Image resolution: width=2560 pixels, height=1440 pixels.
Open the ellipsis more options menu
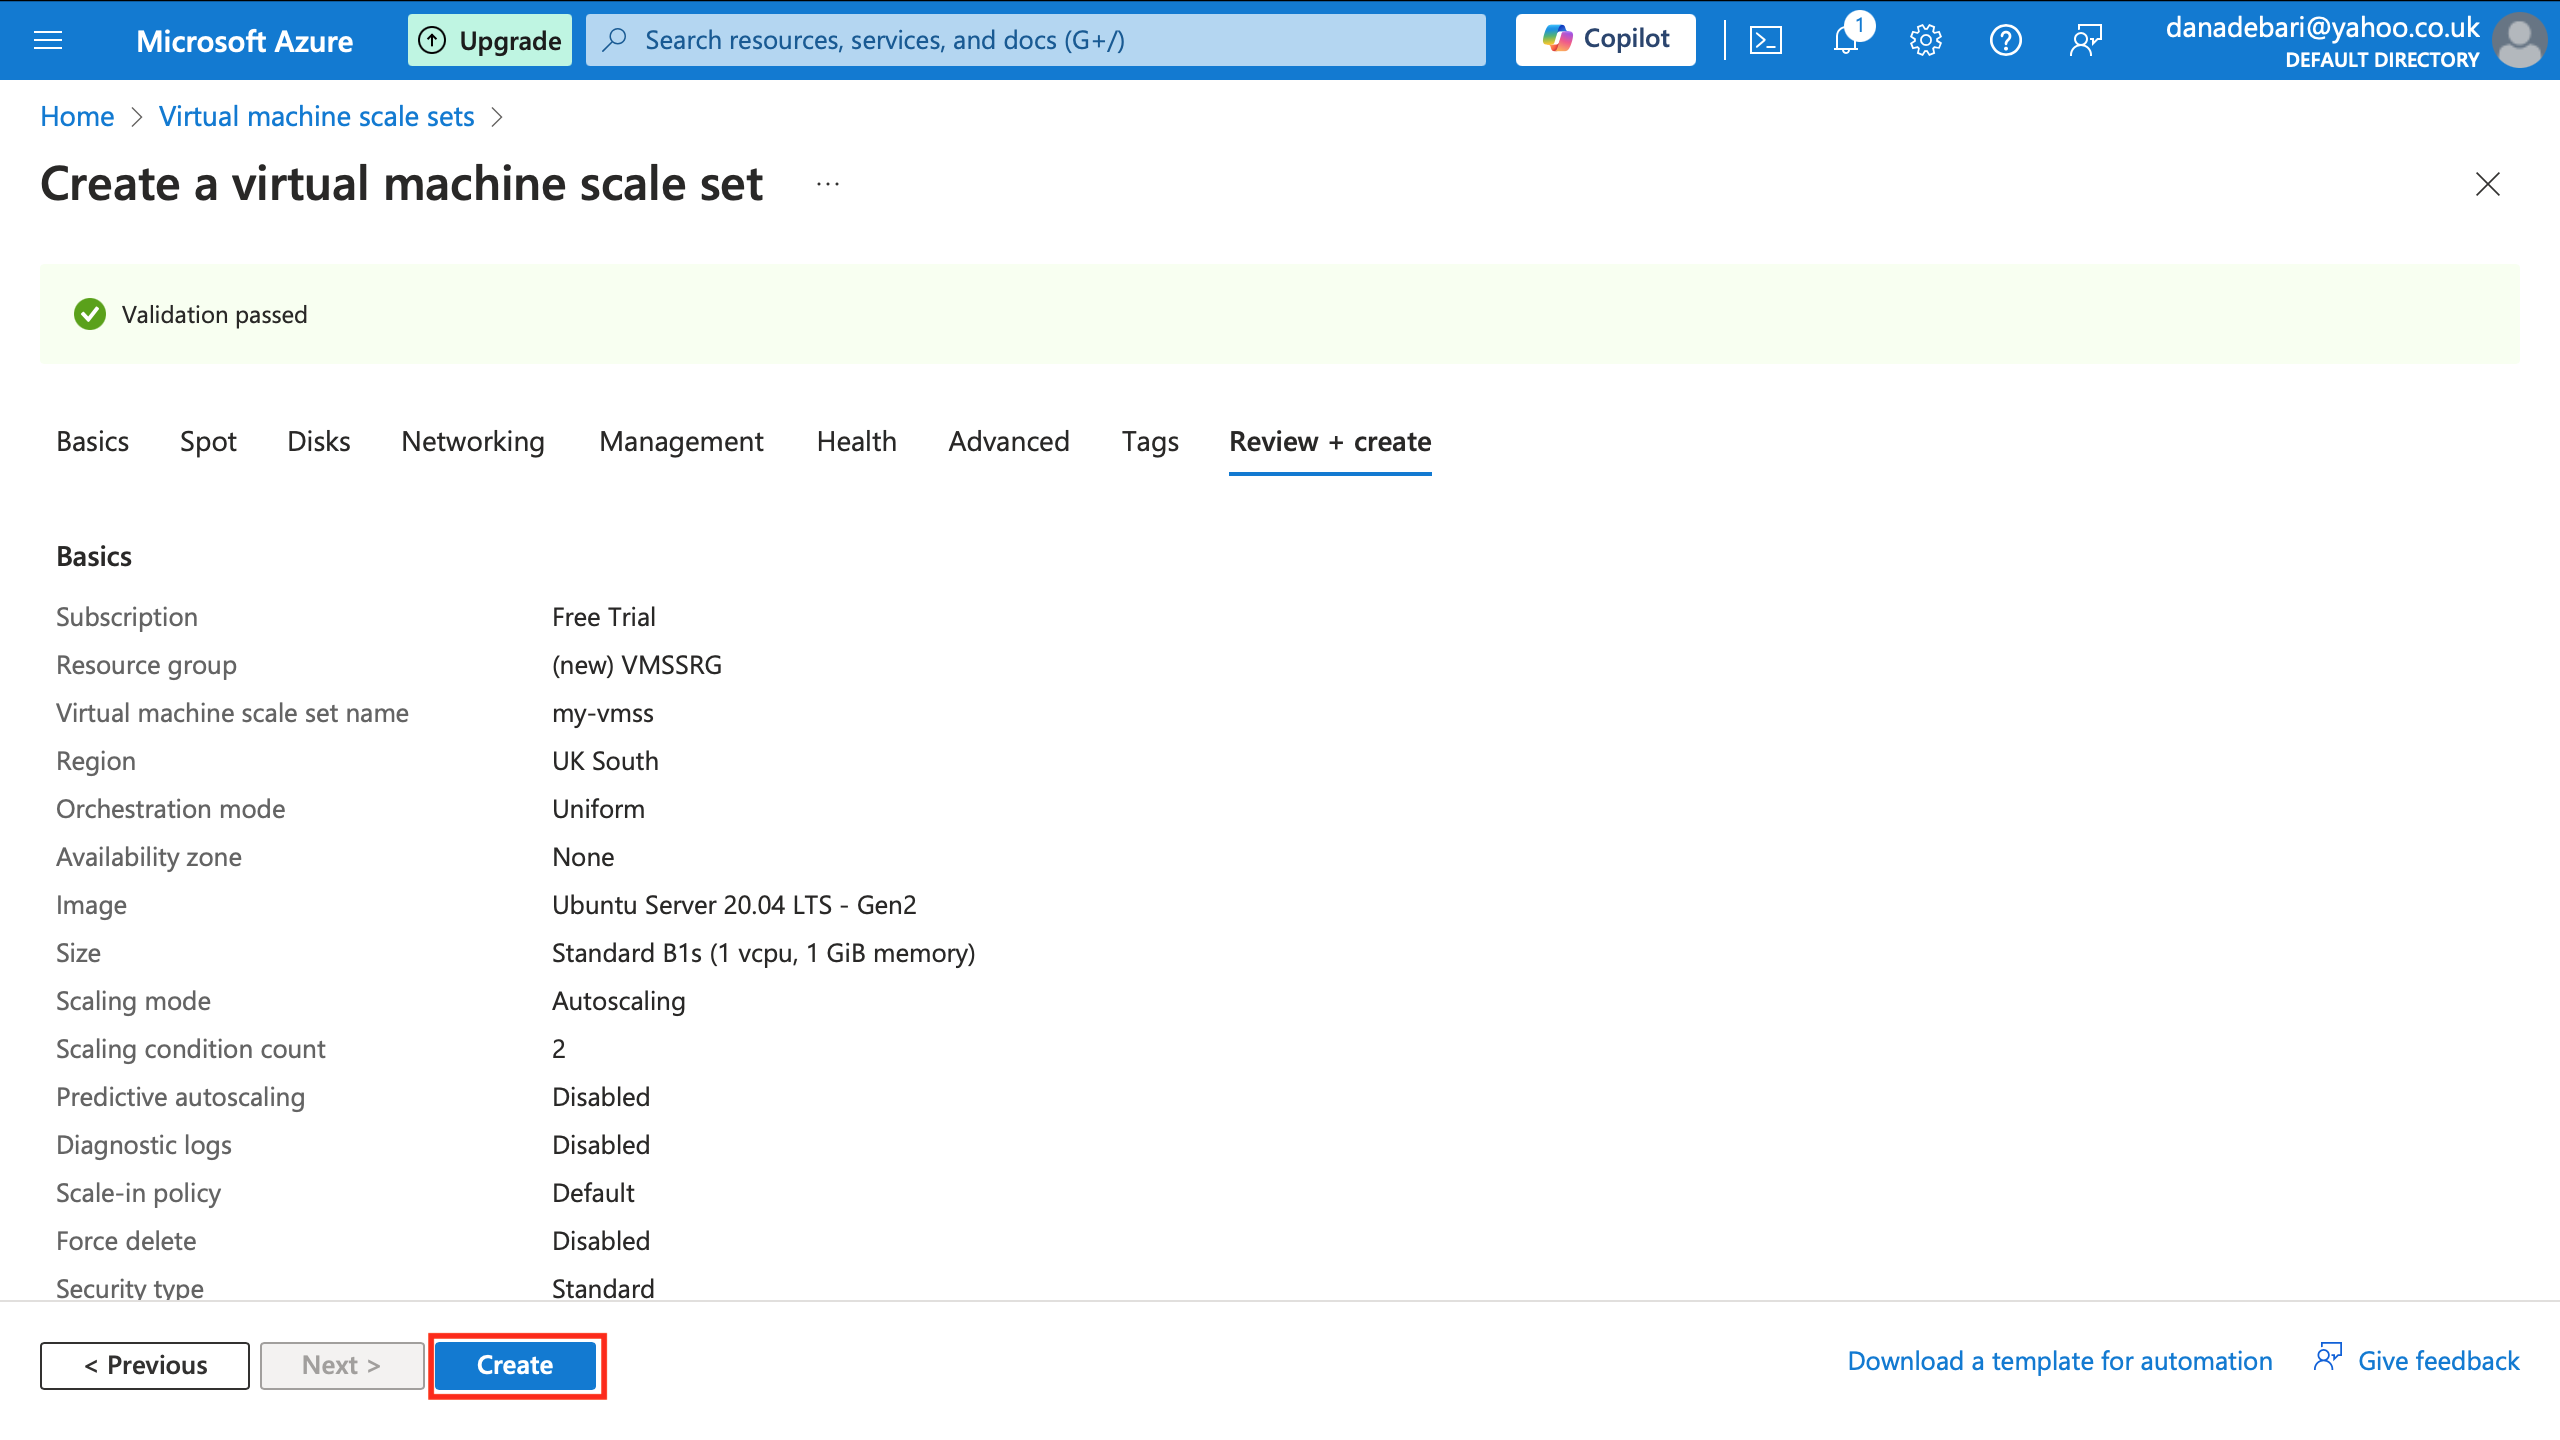(x=827, y=184)
